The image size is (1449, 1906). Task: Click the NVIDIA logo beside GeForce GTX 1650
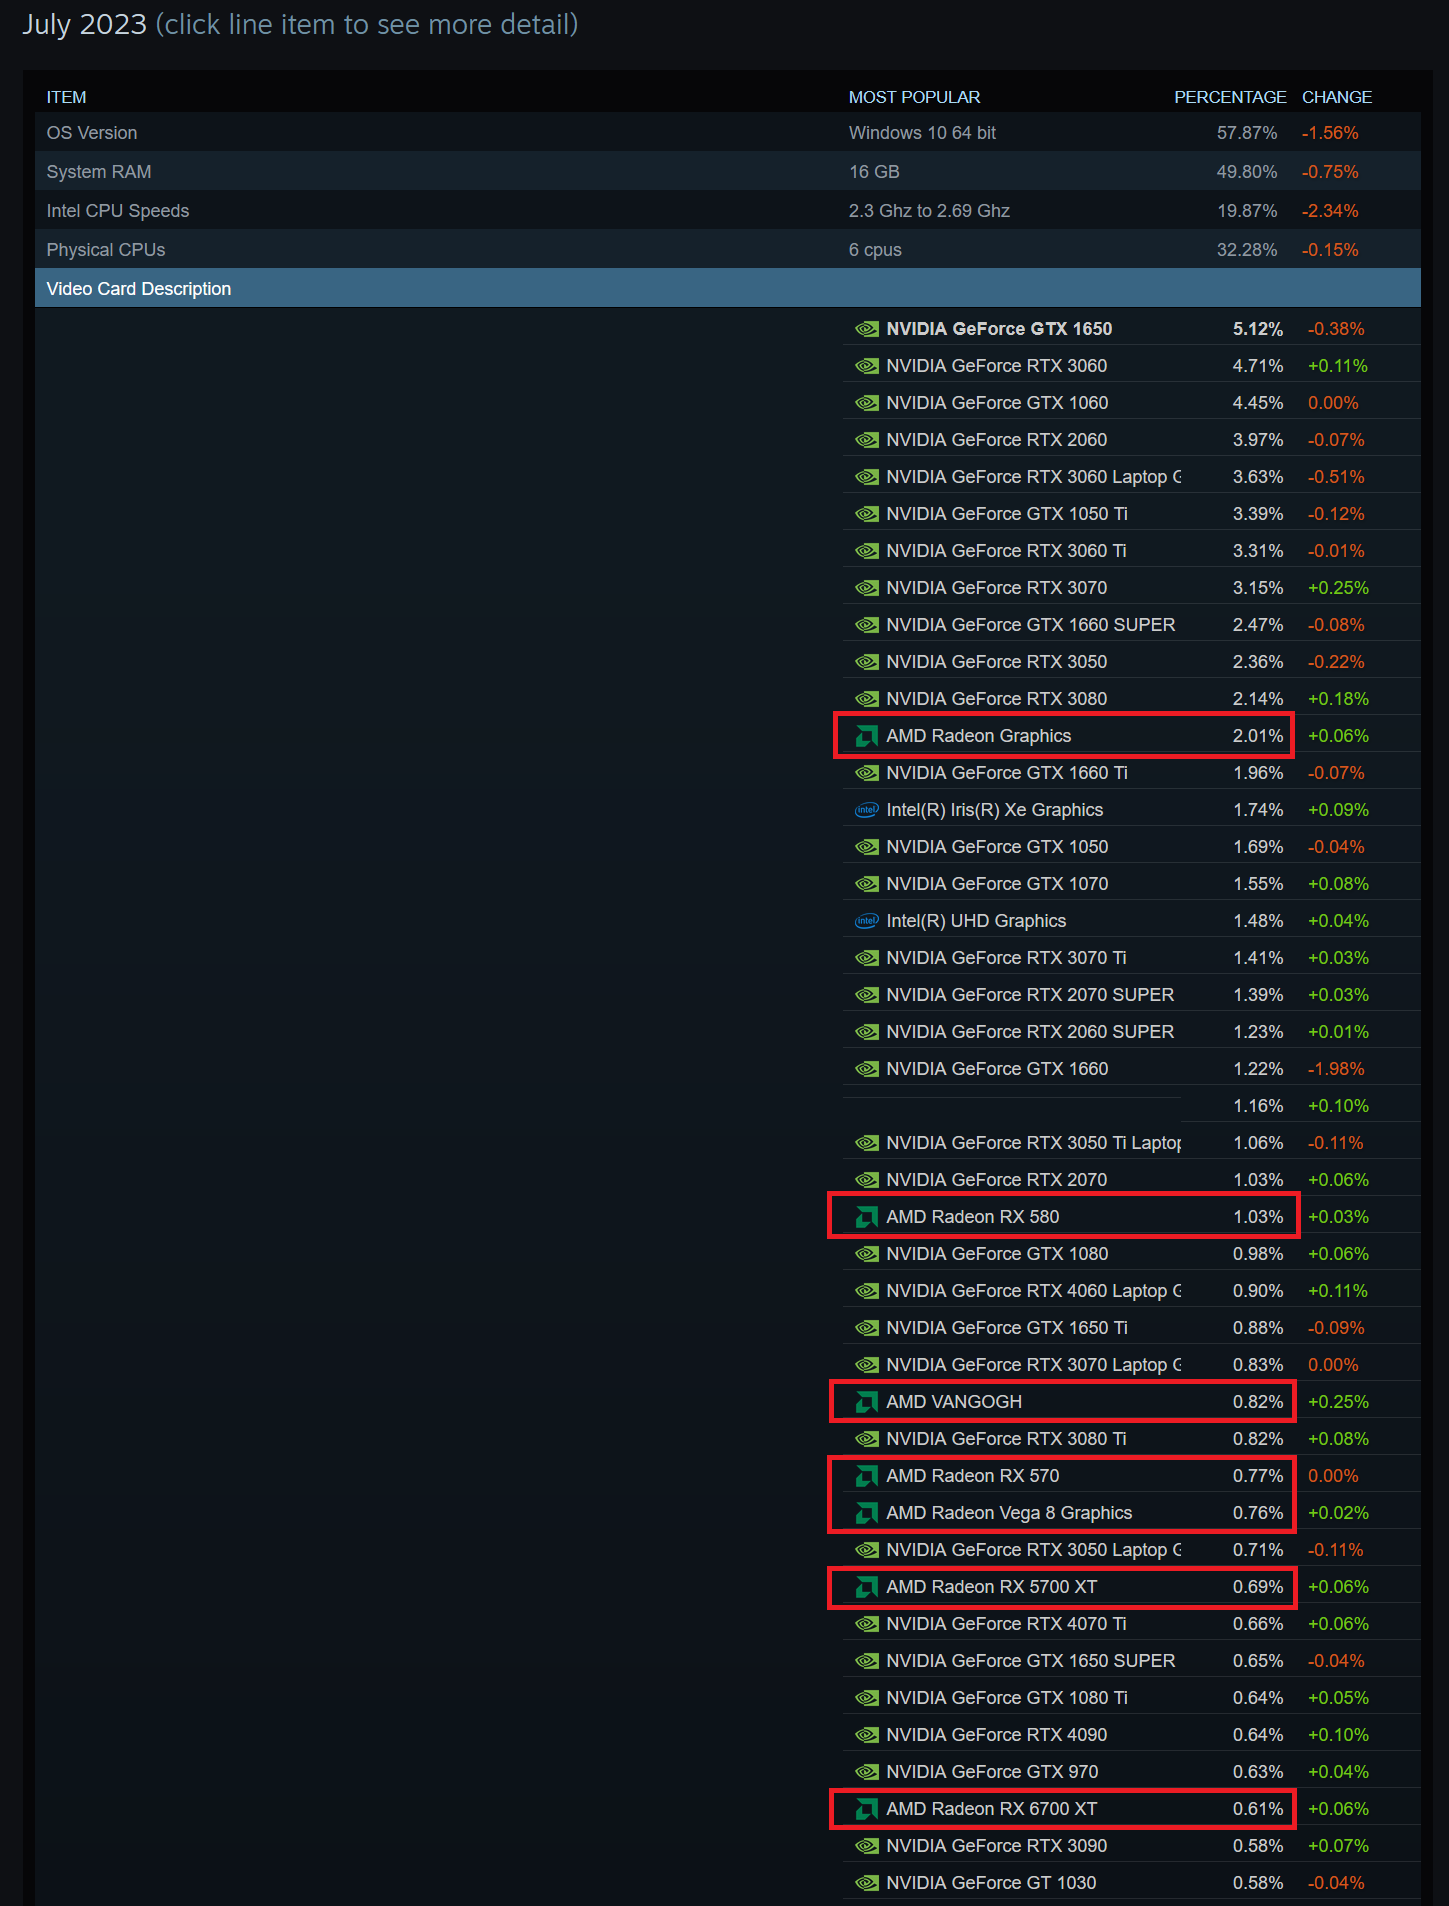click(x=867, y=329)
